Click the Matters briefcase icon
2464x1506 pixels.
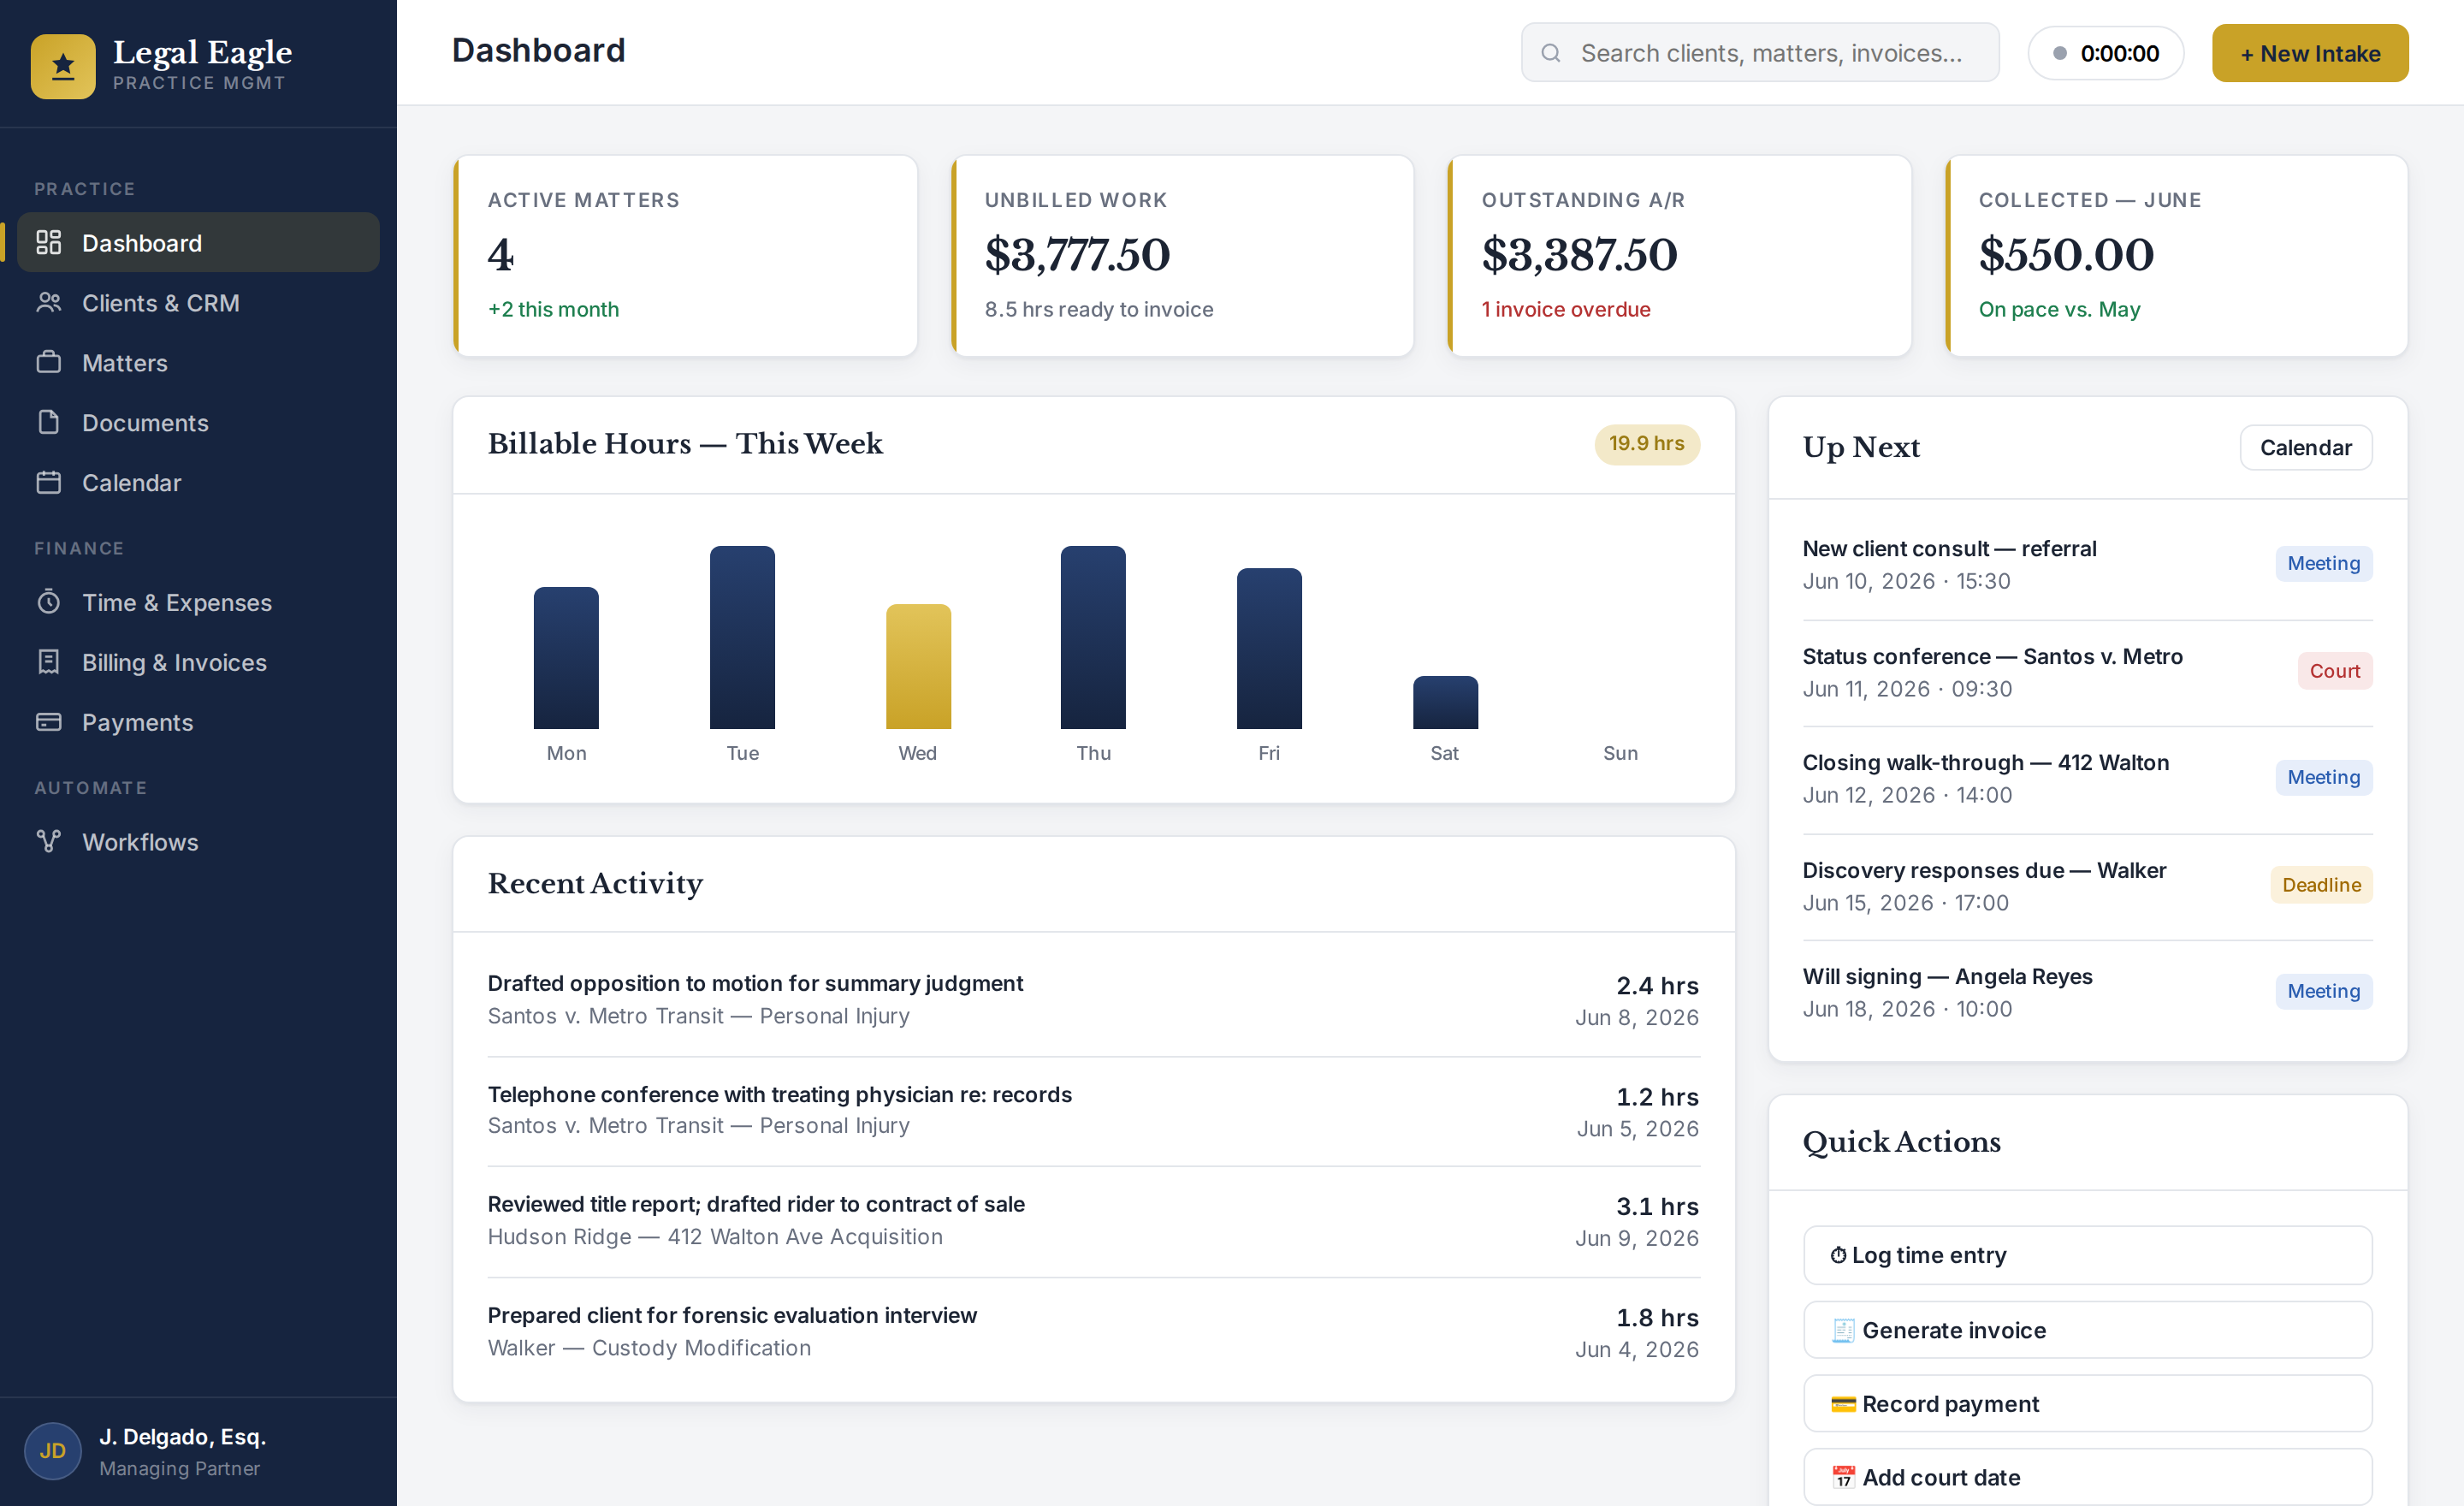click(49, 362)
